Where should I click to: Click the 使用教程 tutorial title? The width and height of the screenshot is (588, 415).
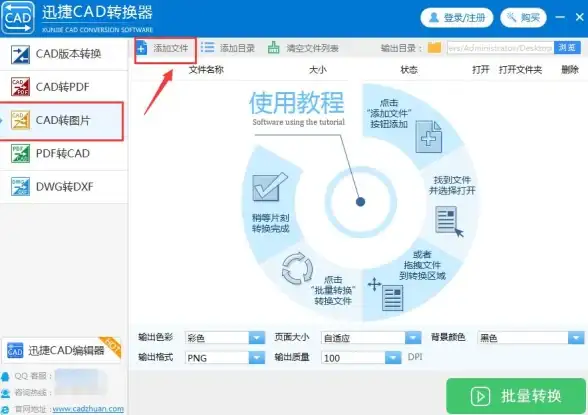pos(297,102)
